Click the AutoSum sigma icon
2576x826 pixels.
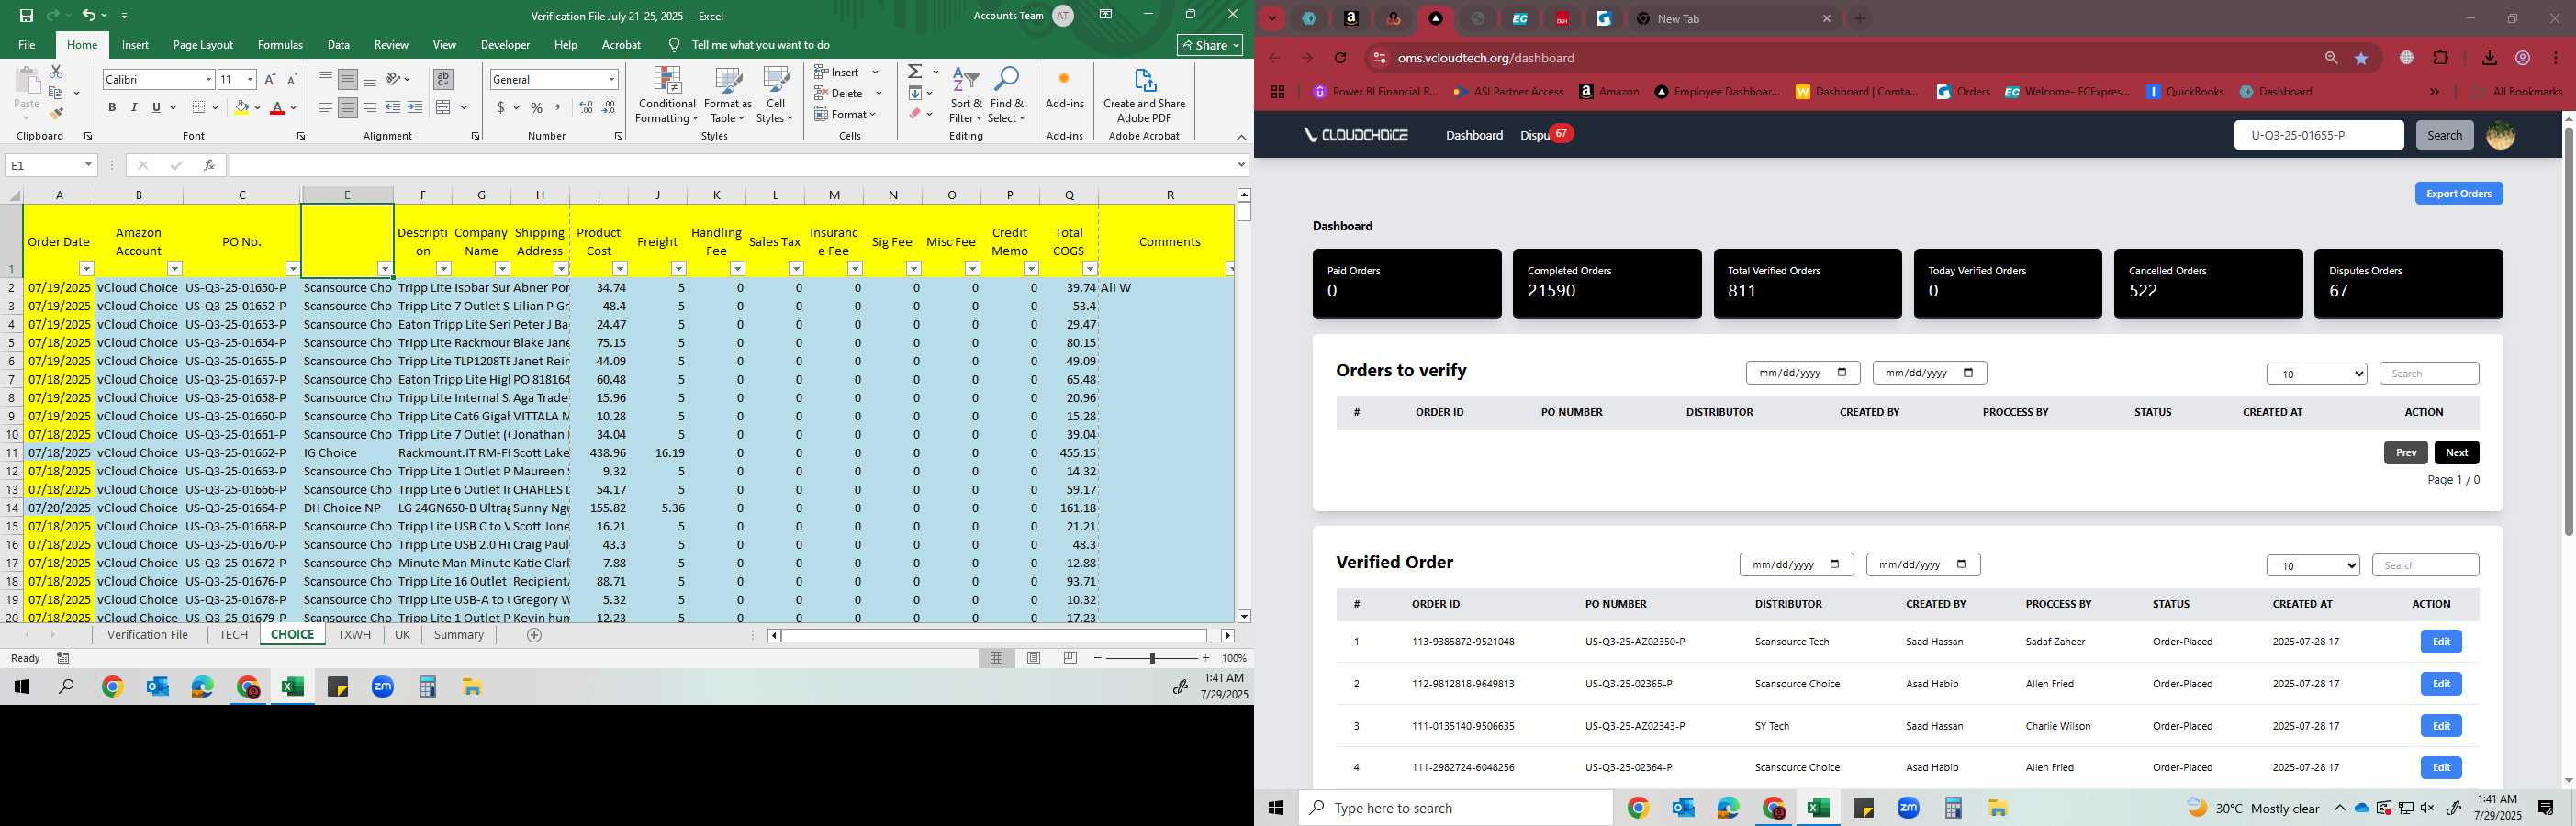click(915, 72)
